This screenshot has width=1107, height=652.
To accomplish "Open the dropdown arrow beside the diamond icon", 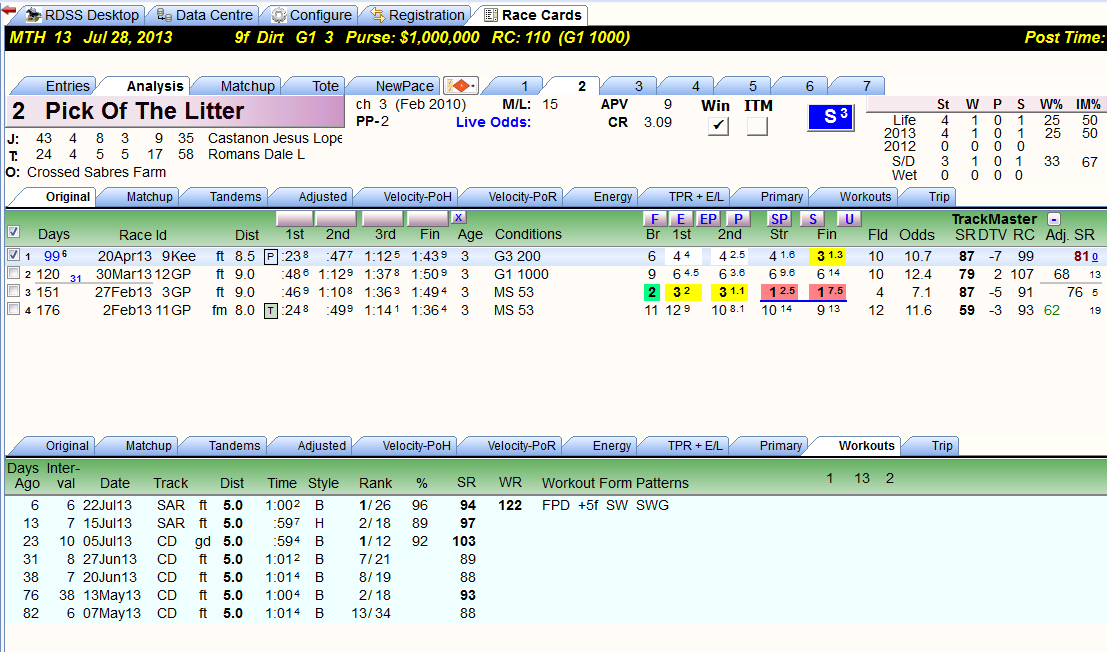I will click(475, 86).
